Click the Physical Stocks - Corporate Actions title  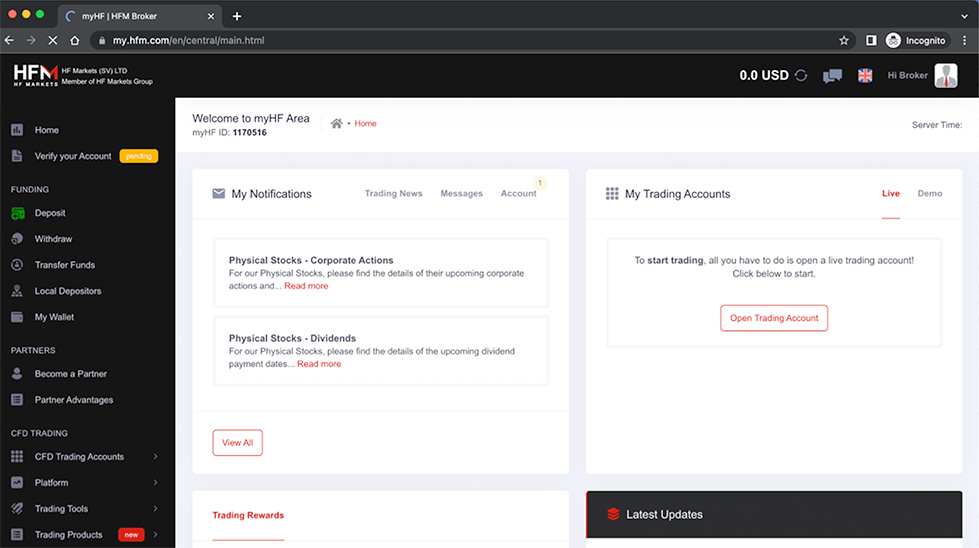pos(311,260)
